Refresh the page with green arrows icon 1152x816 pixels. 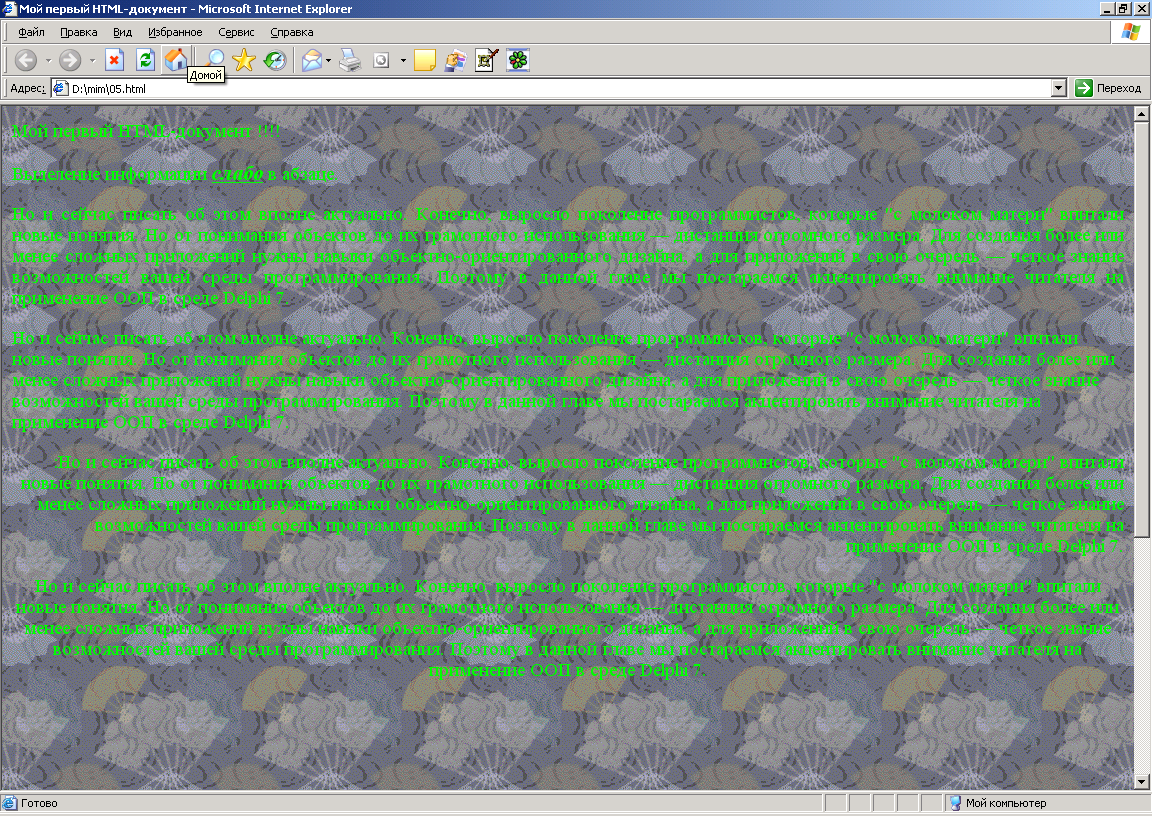point(145,60)
